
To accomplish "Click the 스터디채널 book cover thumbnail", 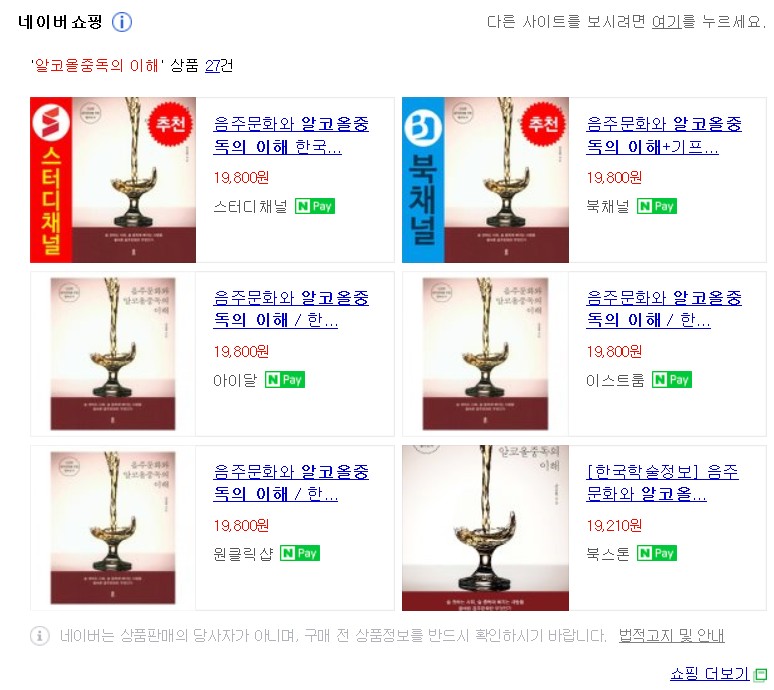I will (113, 180).
